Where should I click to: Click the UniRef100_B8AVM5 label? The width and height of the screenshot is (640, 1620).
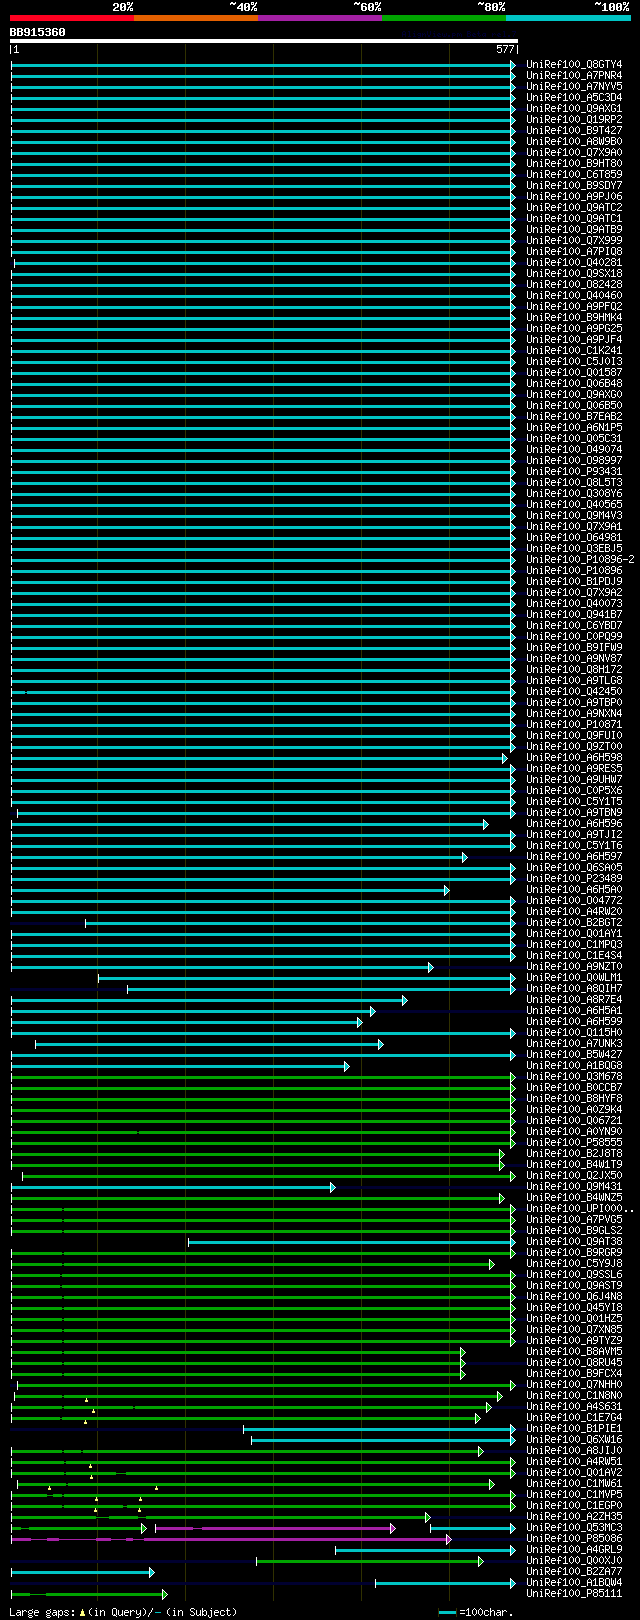pos(574,1352)
